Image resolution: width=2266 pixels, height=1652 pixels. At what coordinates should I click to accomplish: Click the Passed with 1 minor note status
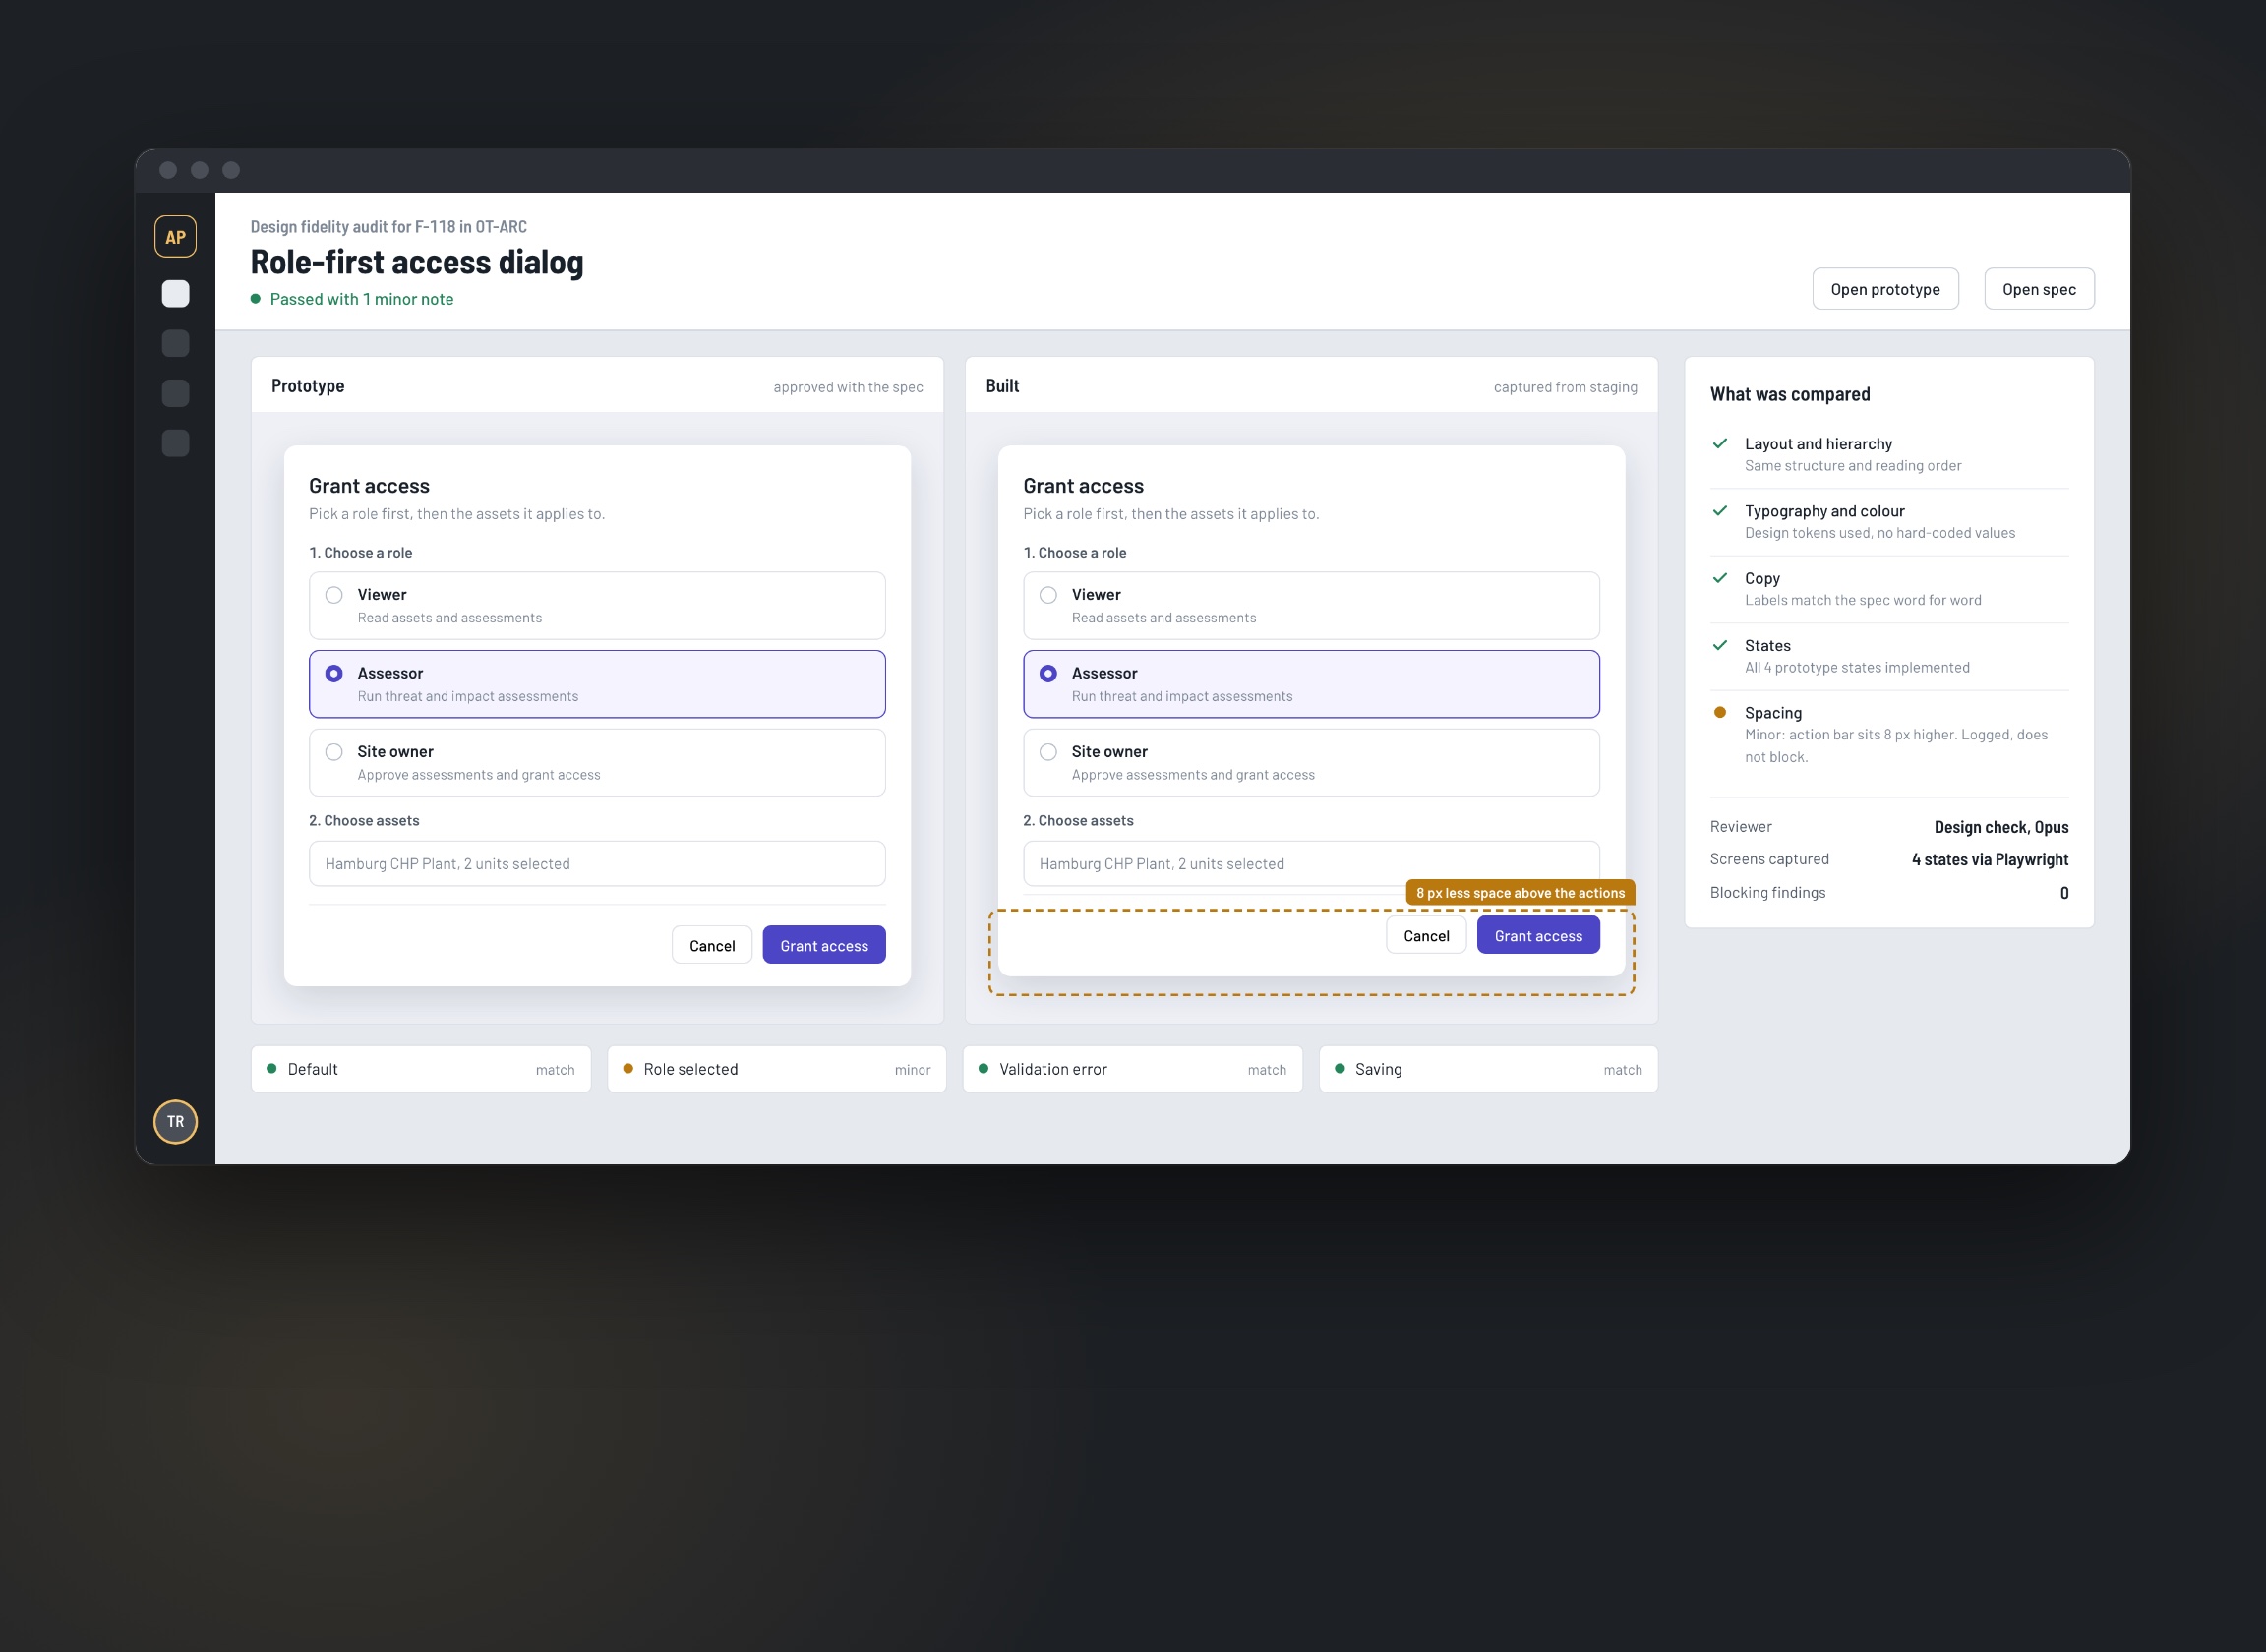(352, 299)
